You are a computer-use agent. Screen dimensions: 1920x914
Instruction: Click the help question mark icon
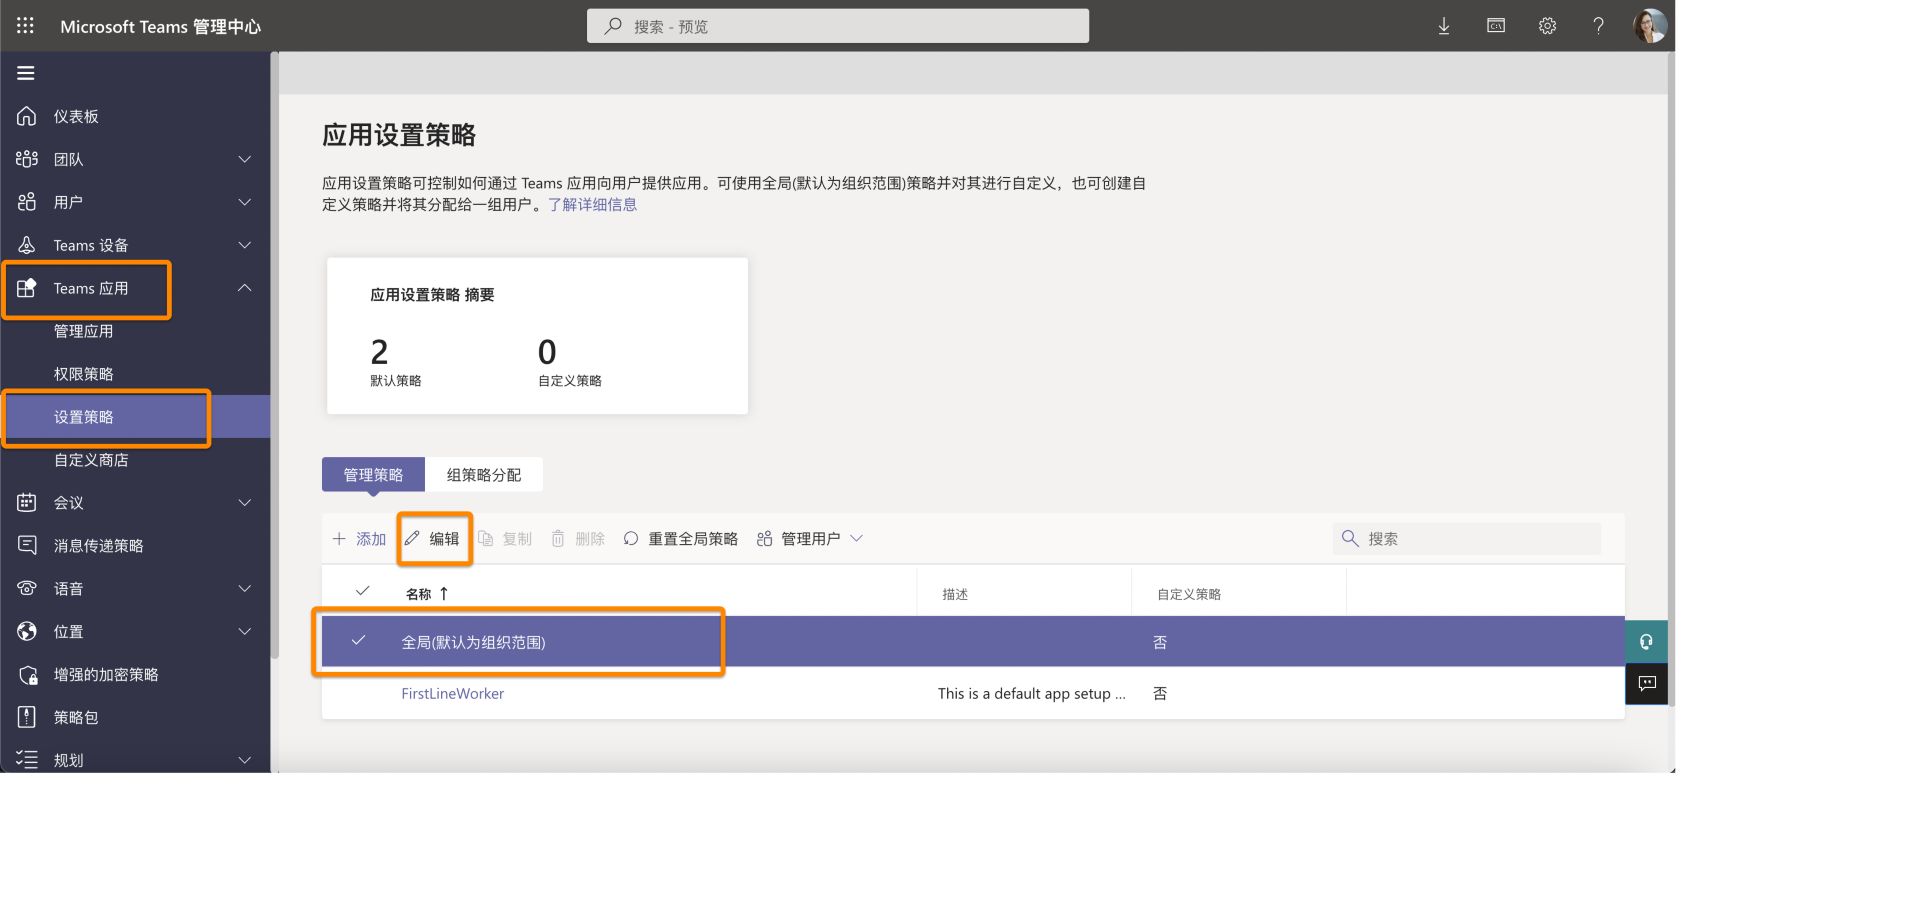1598,26
